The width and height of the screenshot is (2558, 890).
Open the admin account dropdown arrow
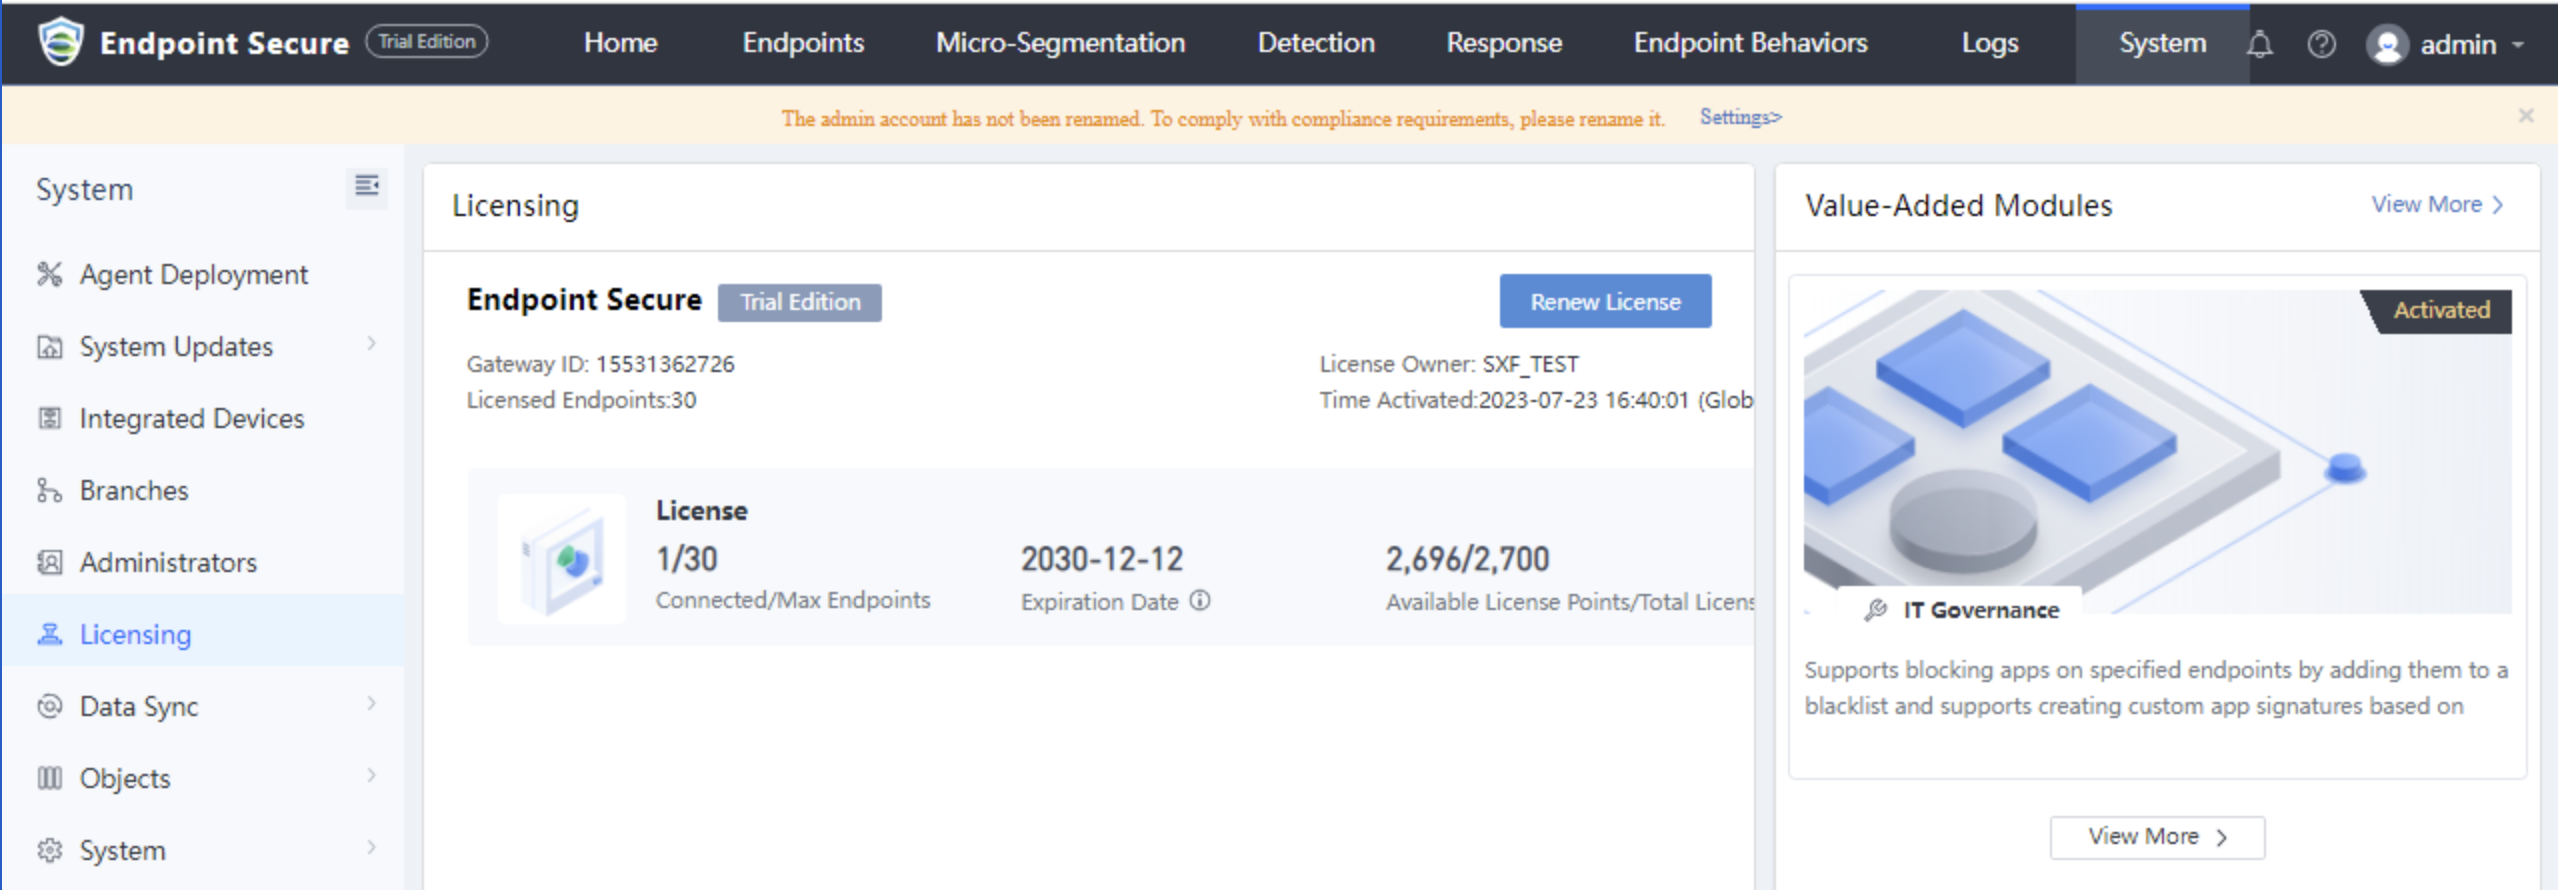2518,45
